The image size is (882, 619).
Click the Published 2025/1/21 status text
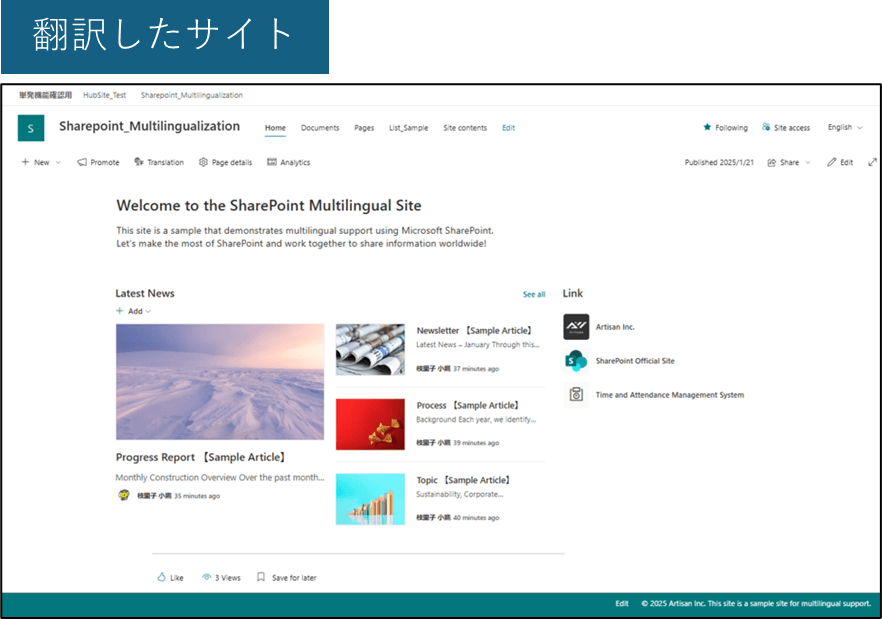(x=719, y=162)
